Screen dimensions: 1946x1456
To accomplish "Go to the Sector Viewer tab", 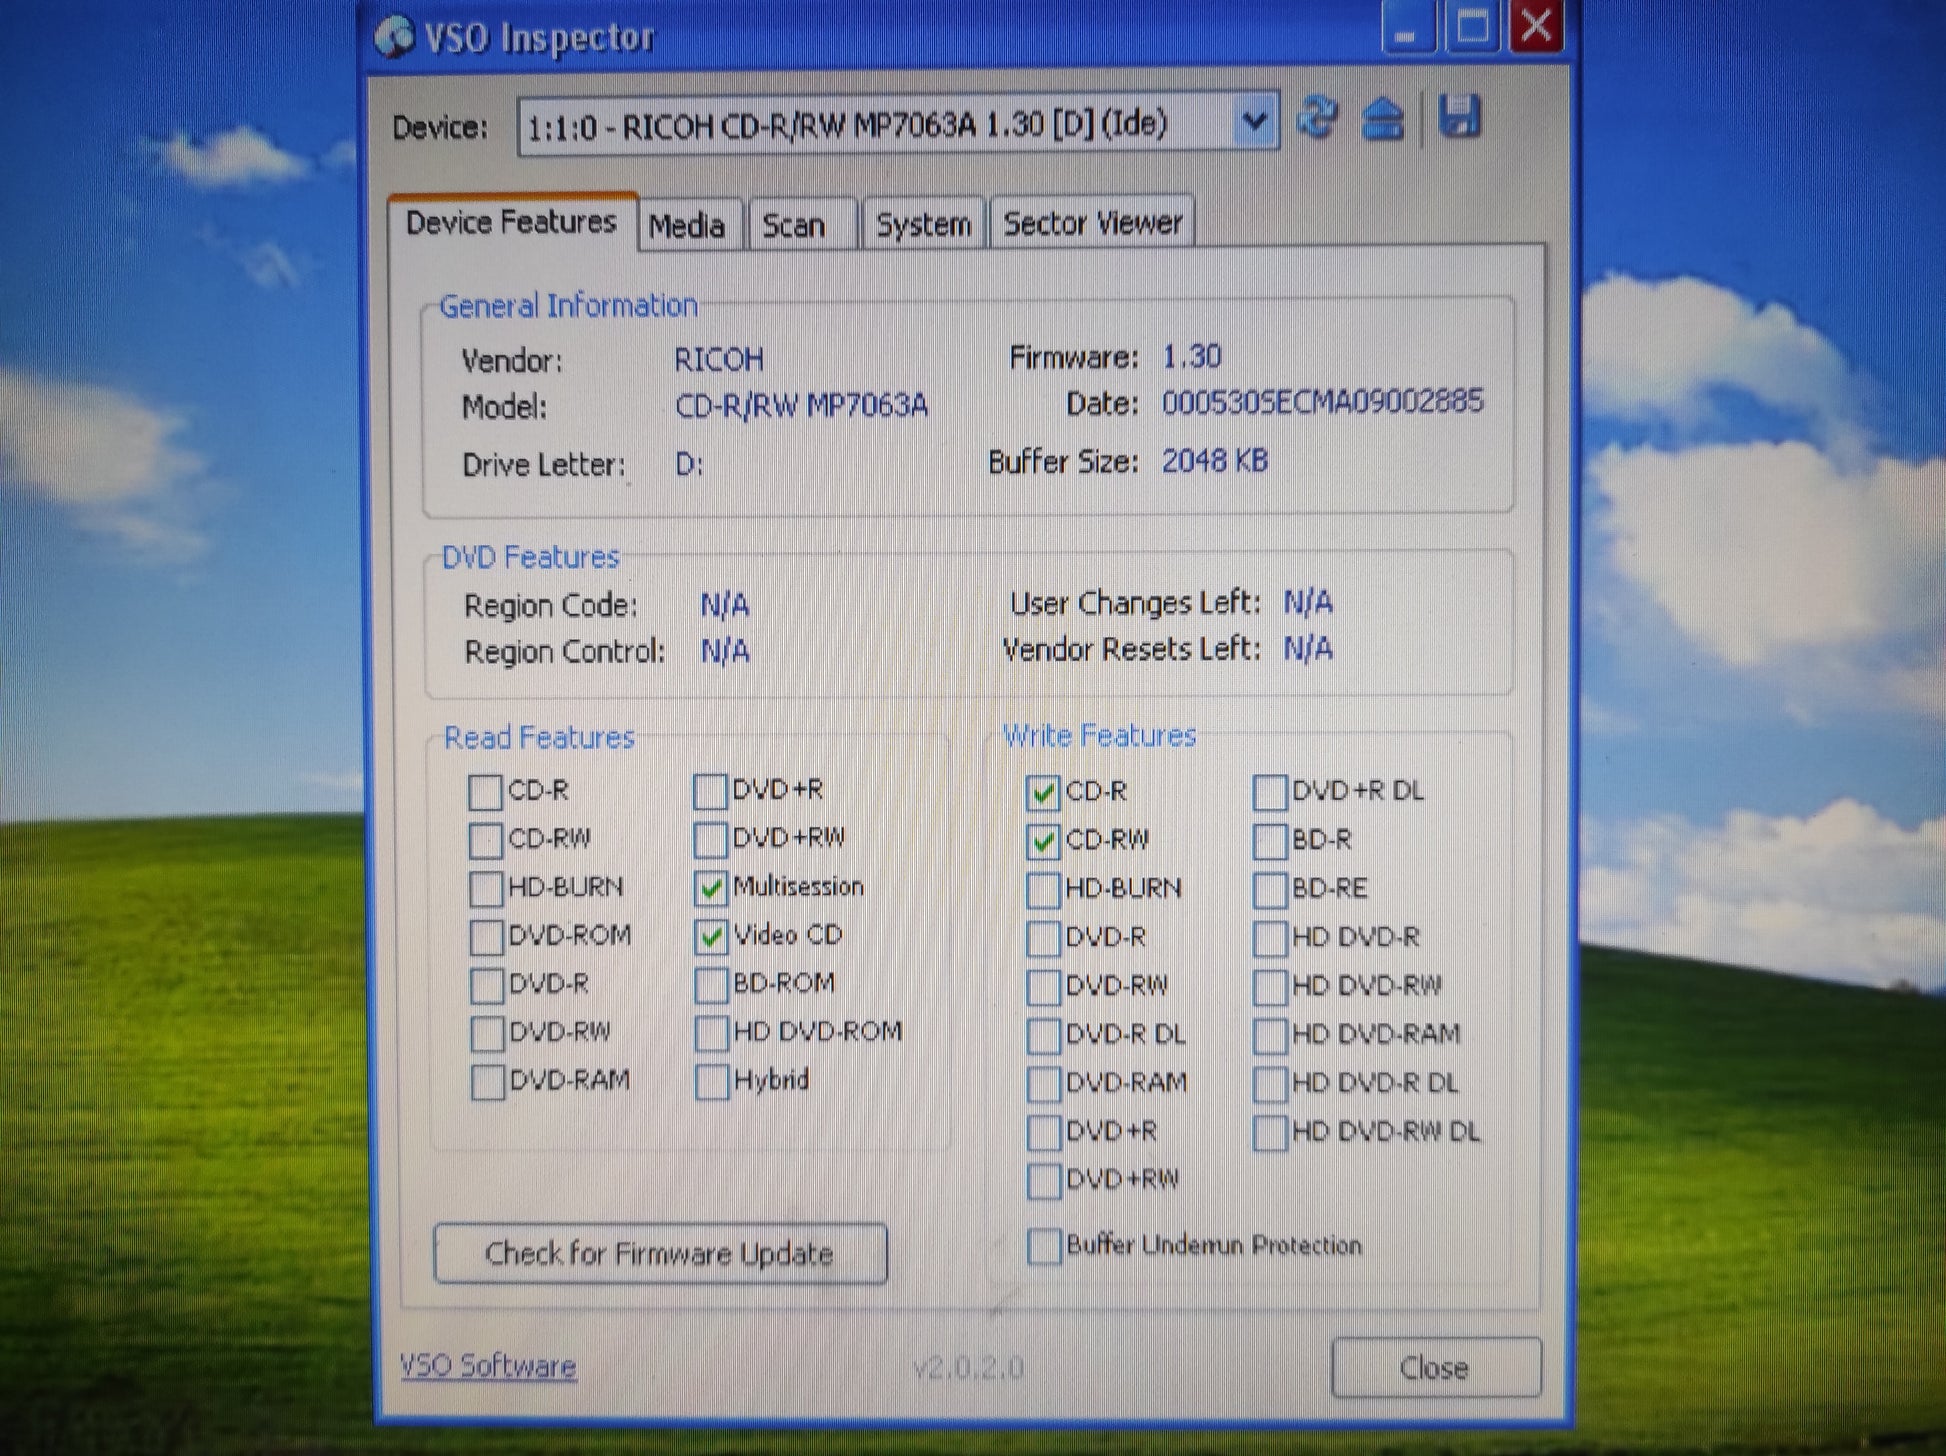I will (1092, 224).
